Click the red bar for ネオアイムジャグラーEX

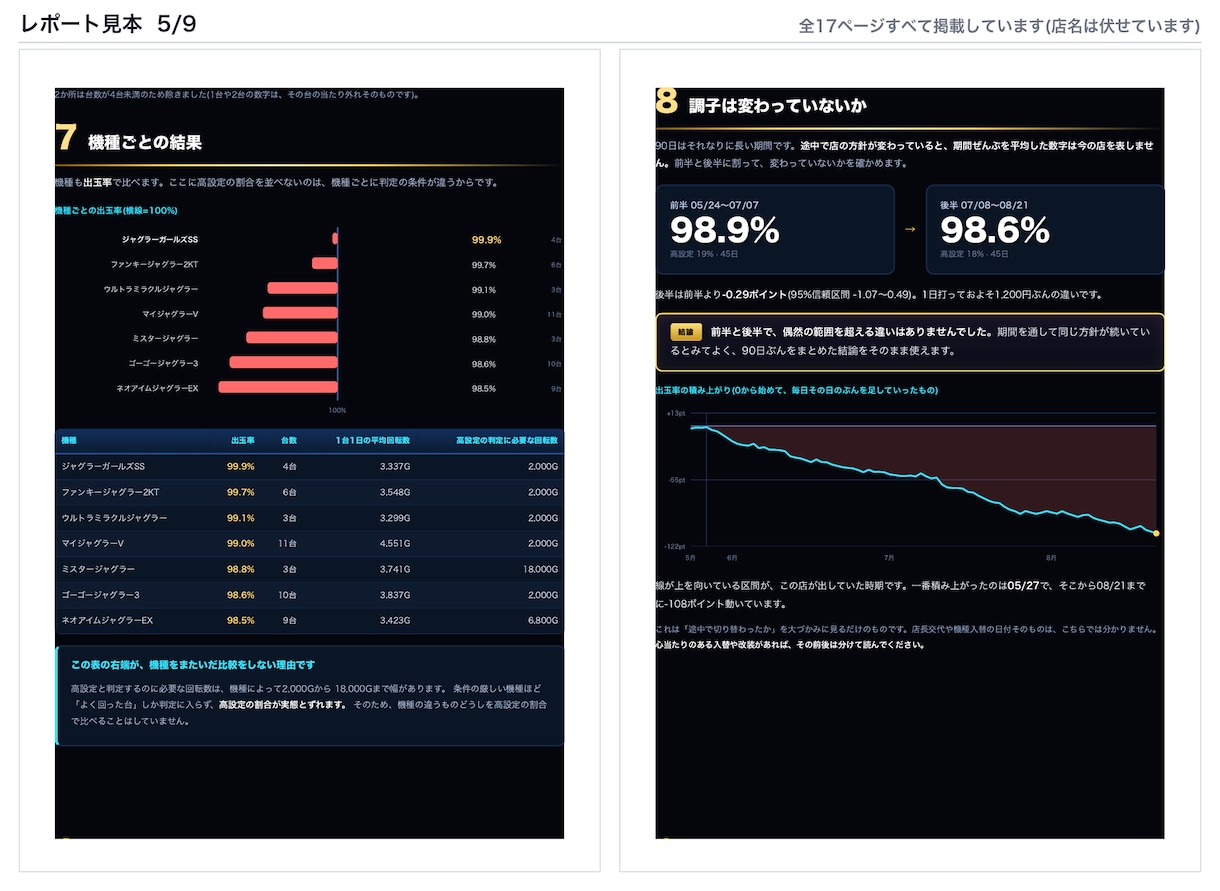(x=278, y=387)
